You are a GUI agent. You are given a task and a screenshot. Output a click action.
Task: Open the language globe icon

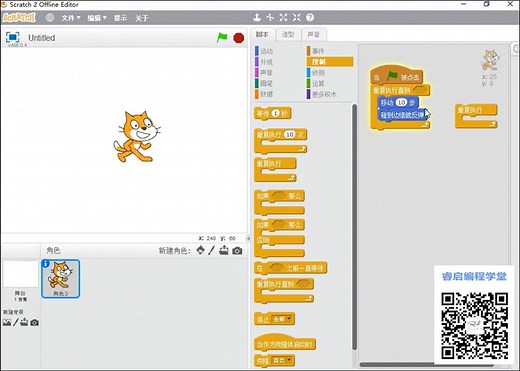pos(50,18)
